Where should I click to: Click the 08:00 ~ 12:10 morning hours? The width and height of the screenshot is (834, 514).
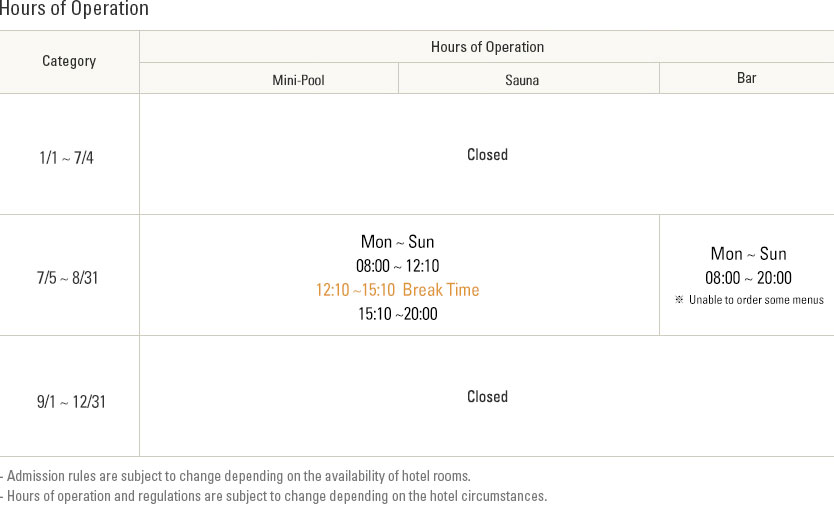[x=398, y=266]
